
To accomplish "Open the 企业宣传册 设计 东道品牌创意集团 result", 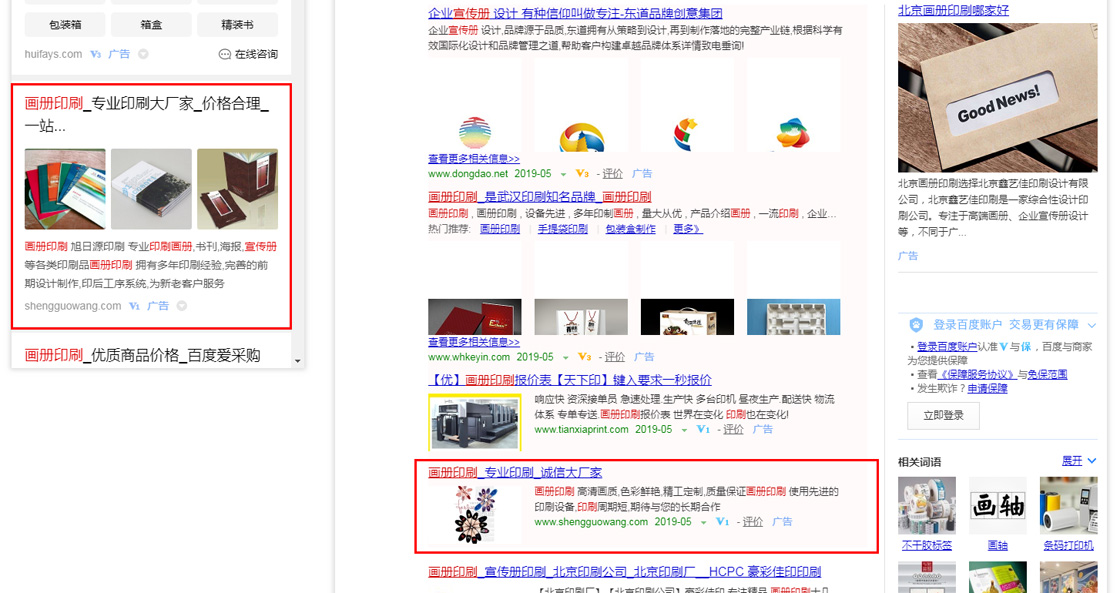I will [575, 14].
